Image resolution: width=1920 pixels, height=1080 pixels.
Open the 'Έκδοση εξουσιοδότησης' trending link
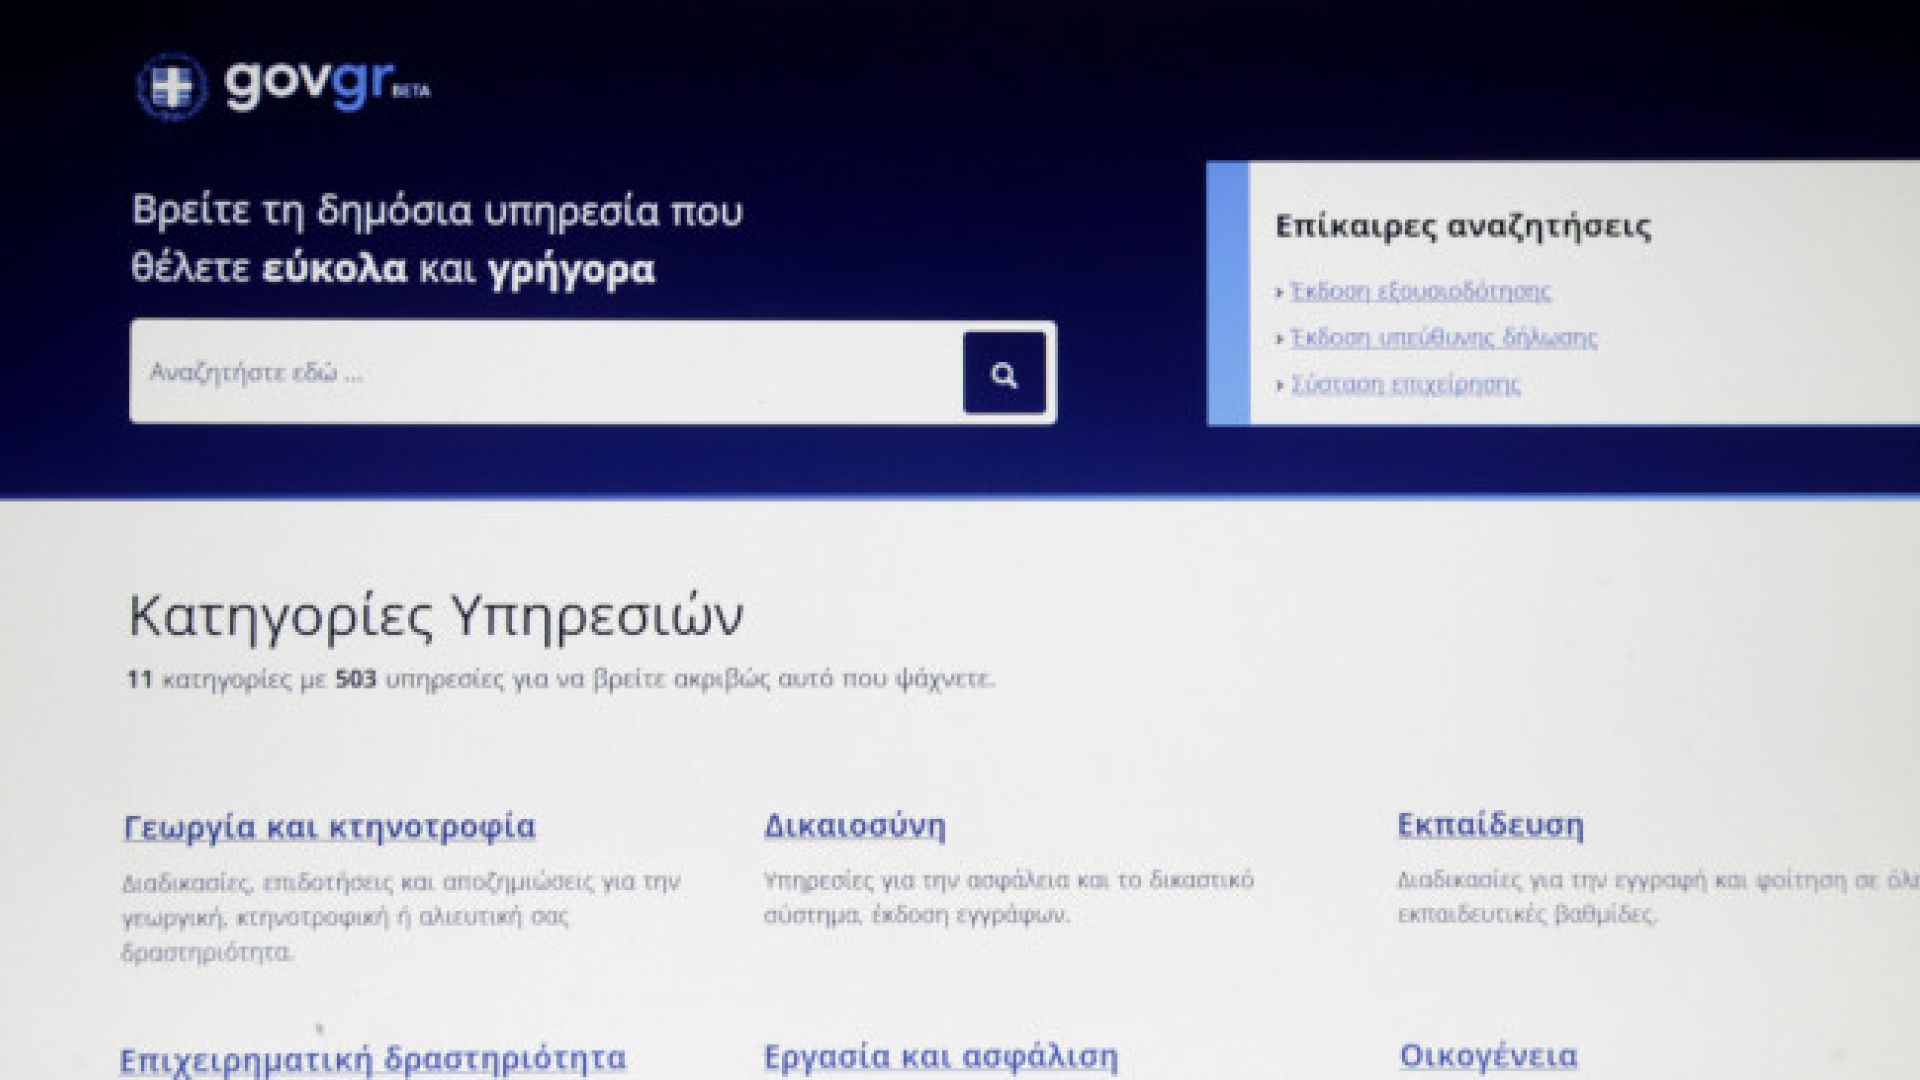[1420, 291]
